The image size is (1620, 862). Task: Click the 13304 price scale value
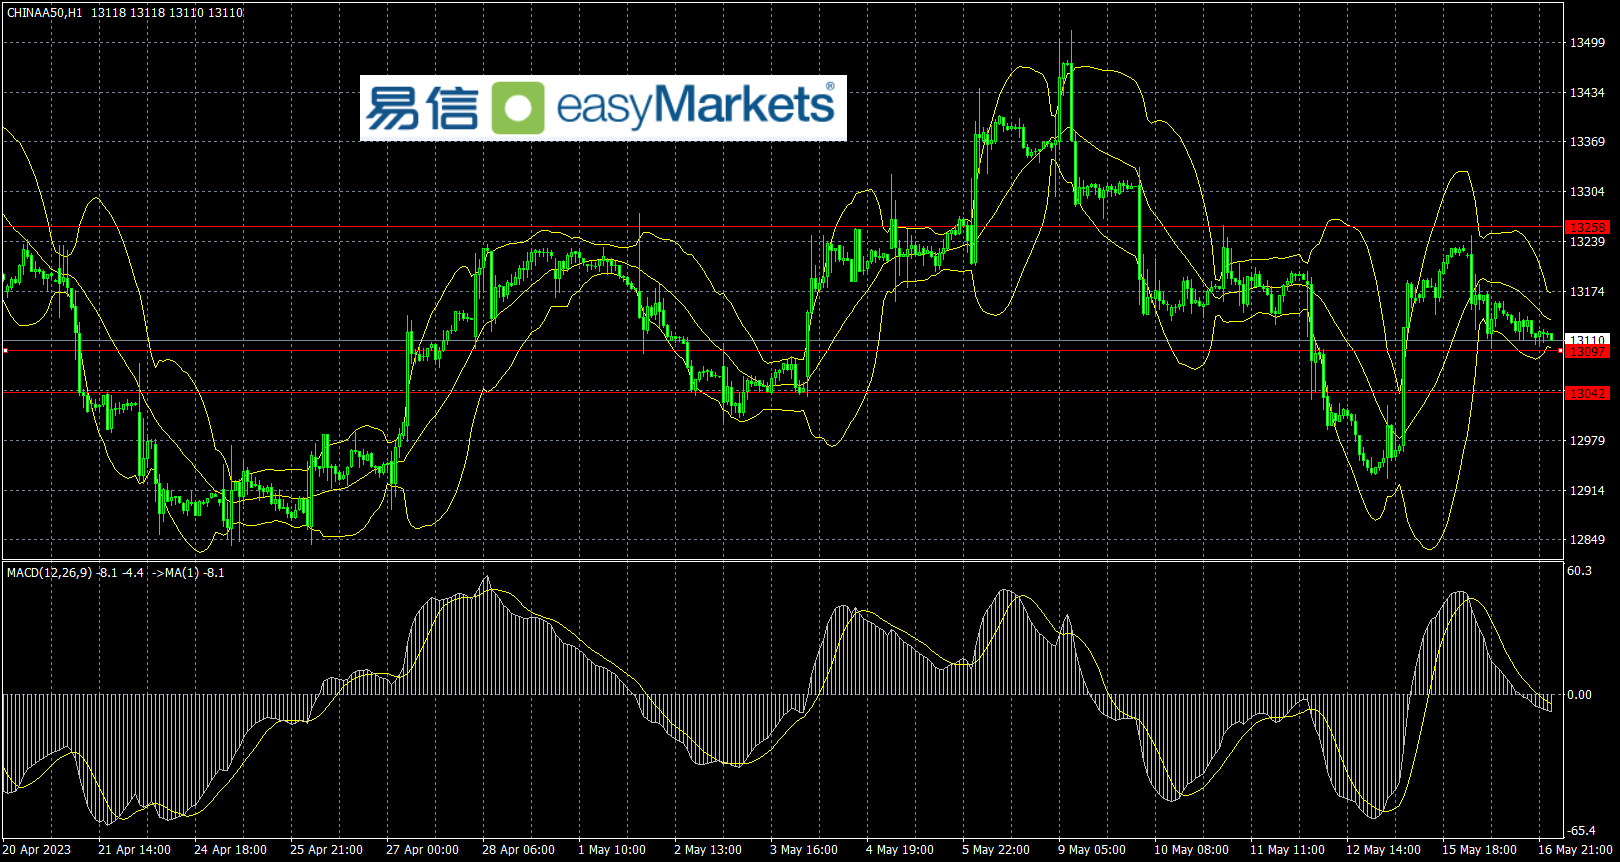[x=1587, y=192]
